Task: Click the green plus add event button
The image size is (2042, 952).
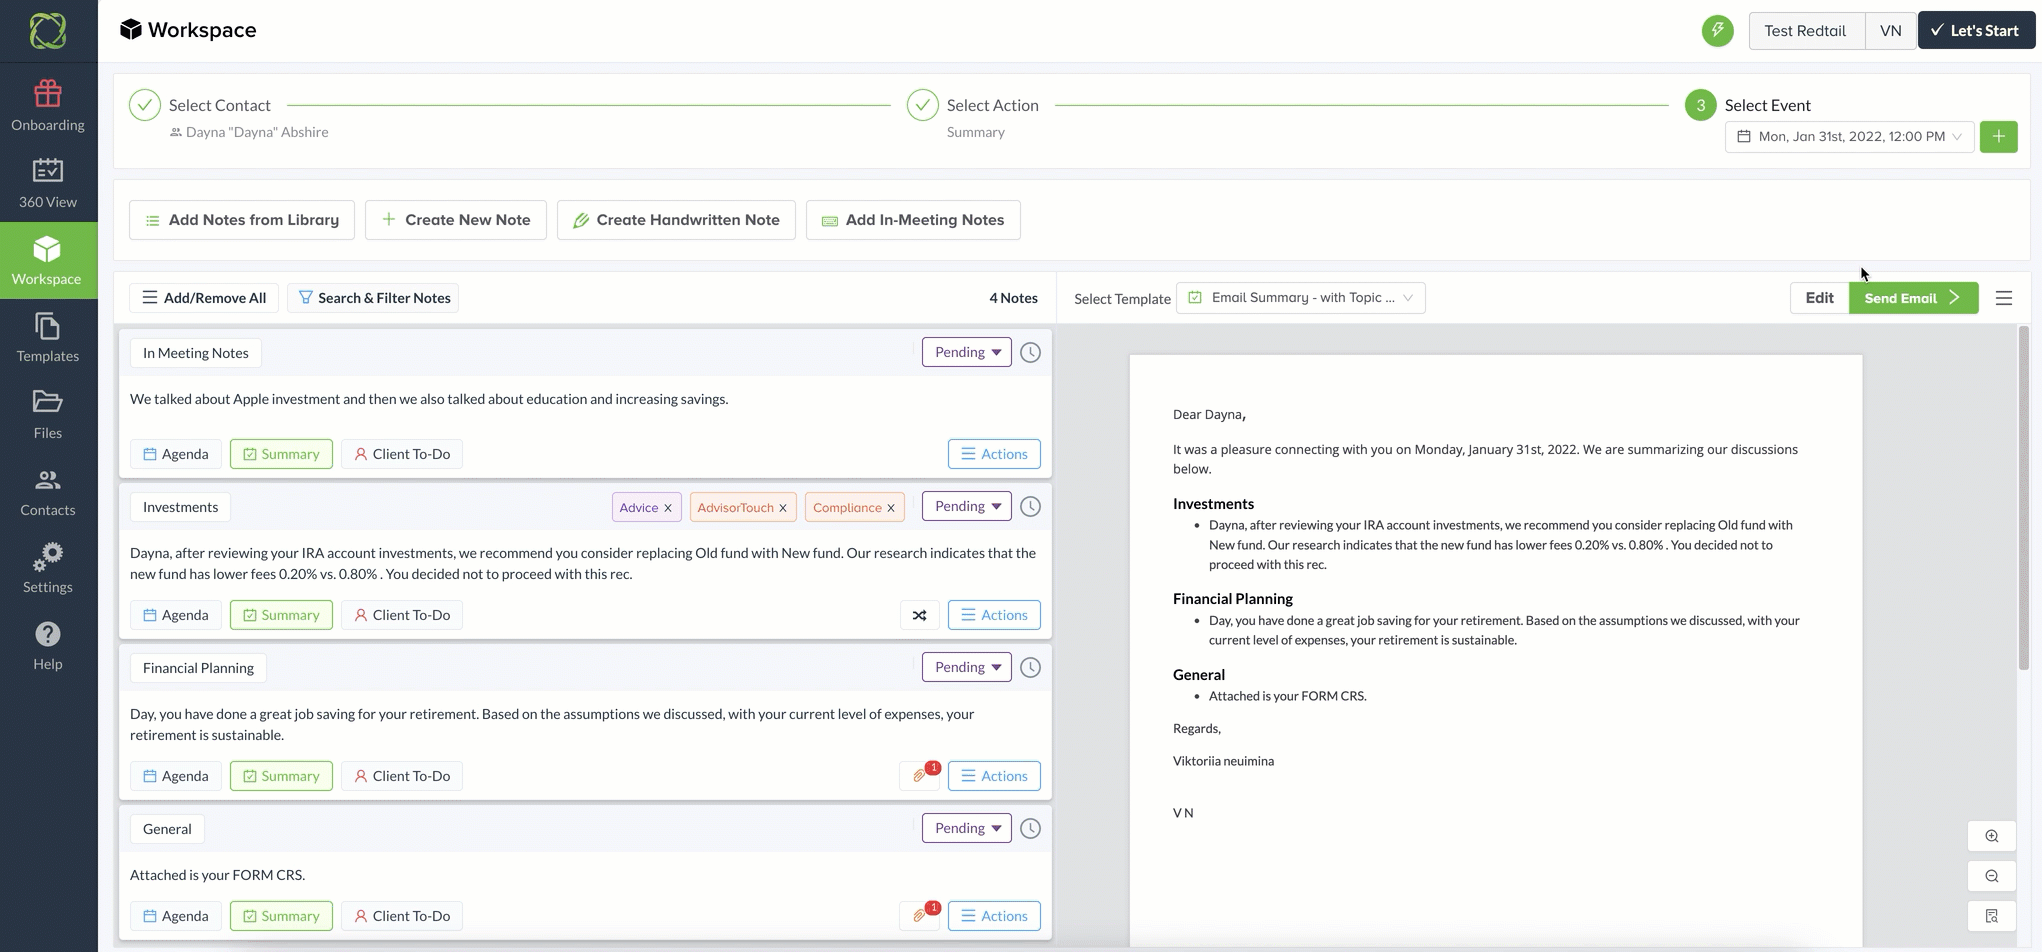Action: (x=1998, y=137)
